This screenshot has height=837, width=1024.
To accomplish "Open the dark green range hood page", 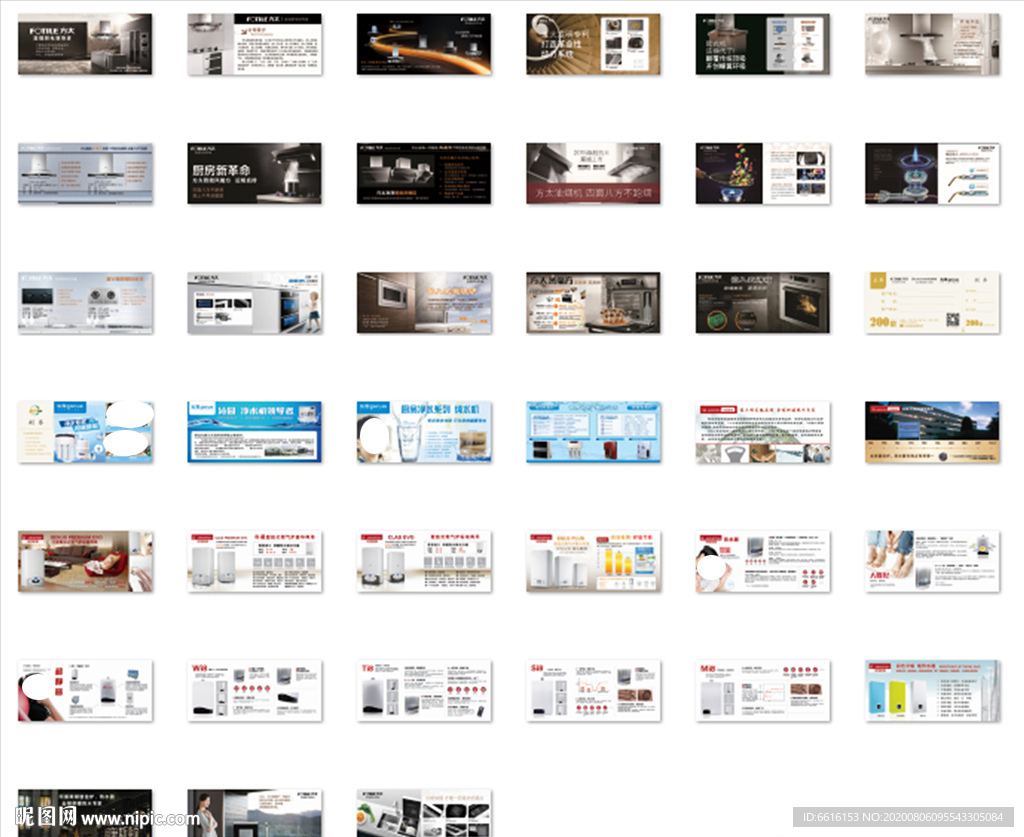I will coord(763,44).
